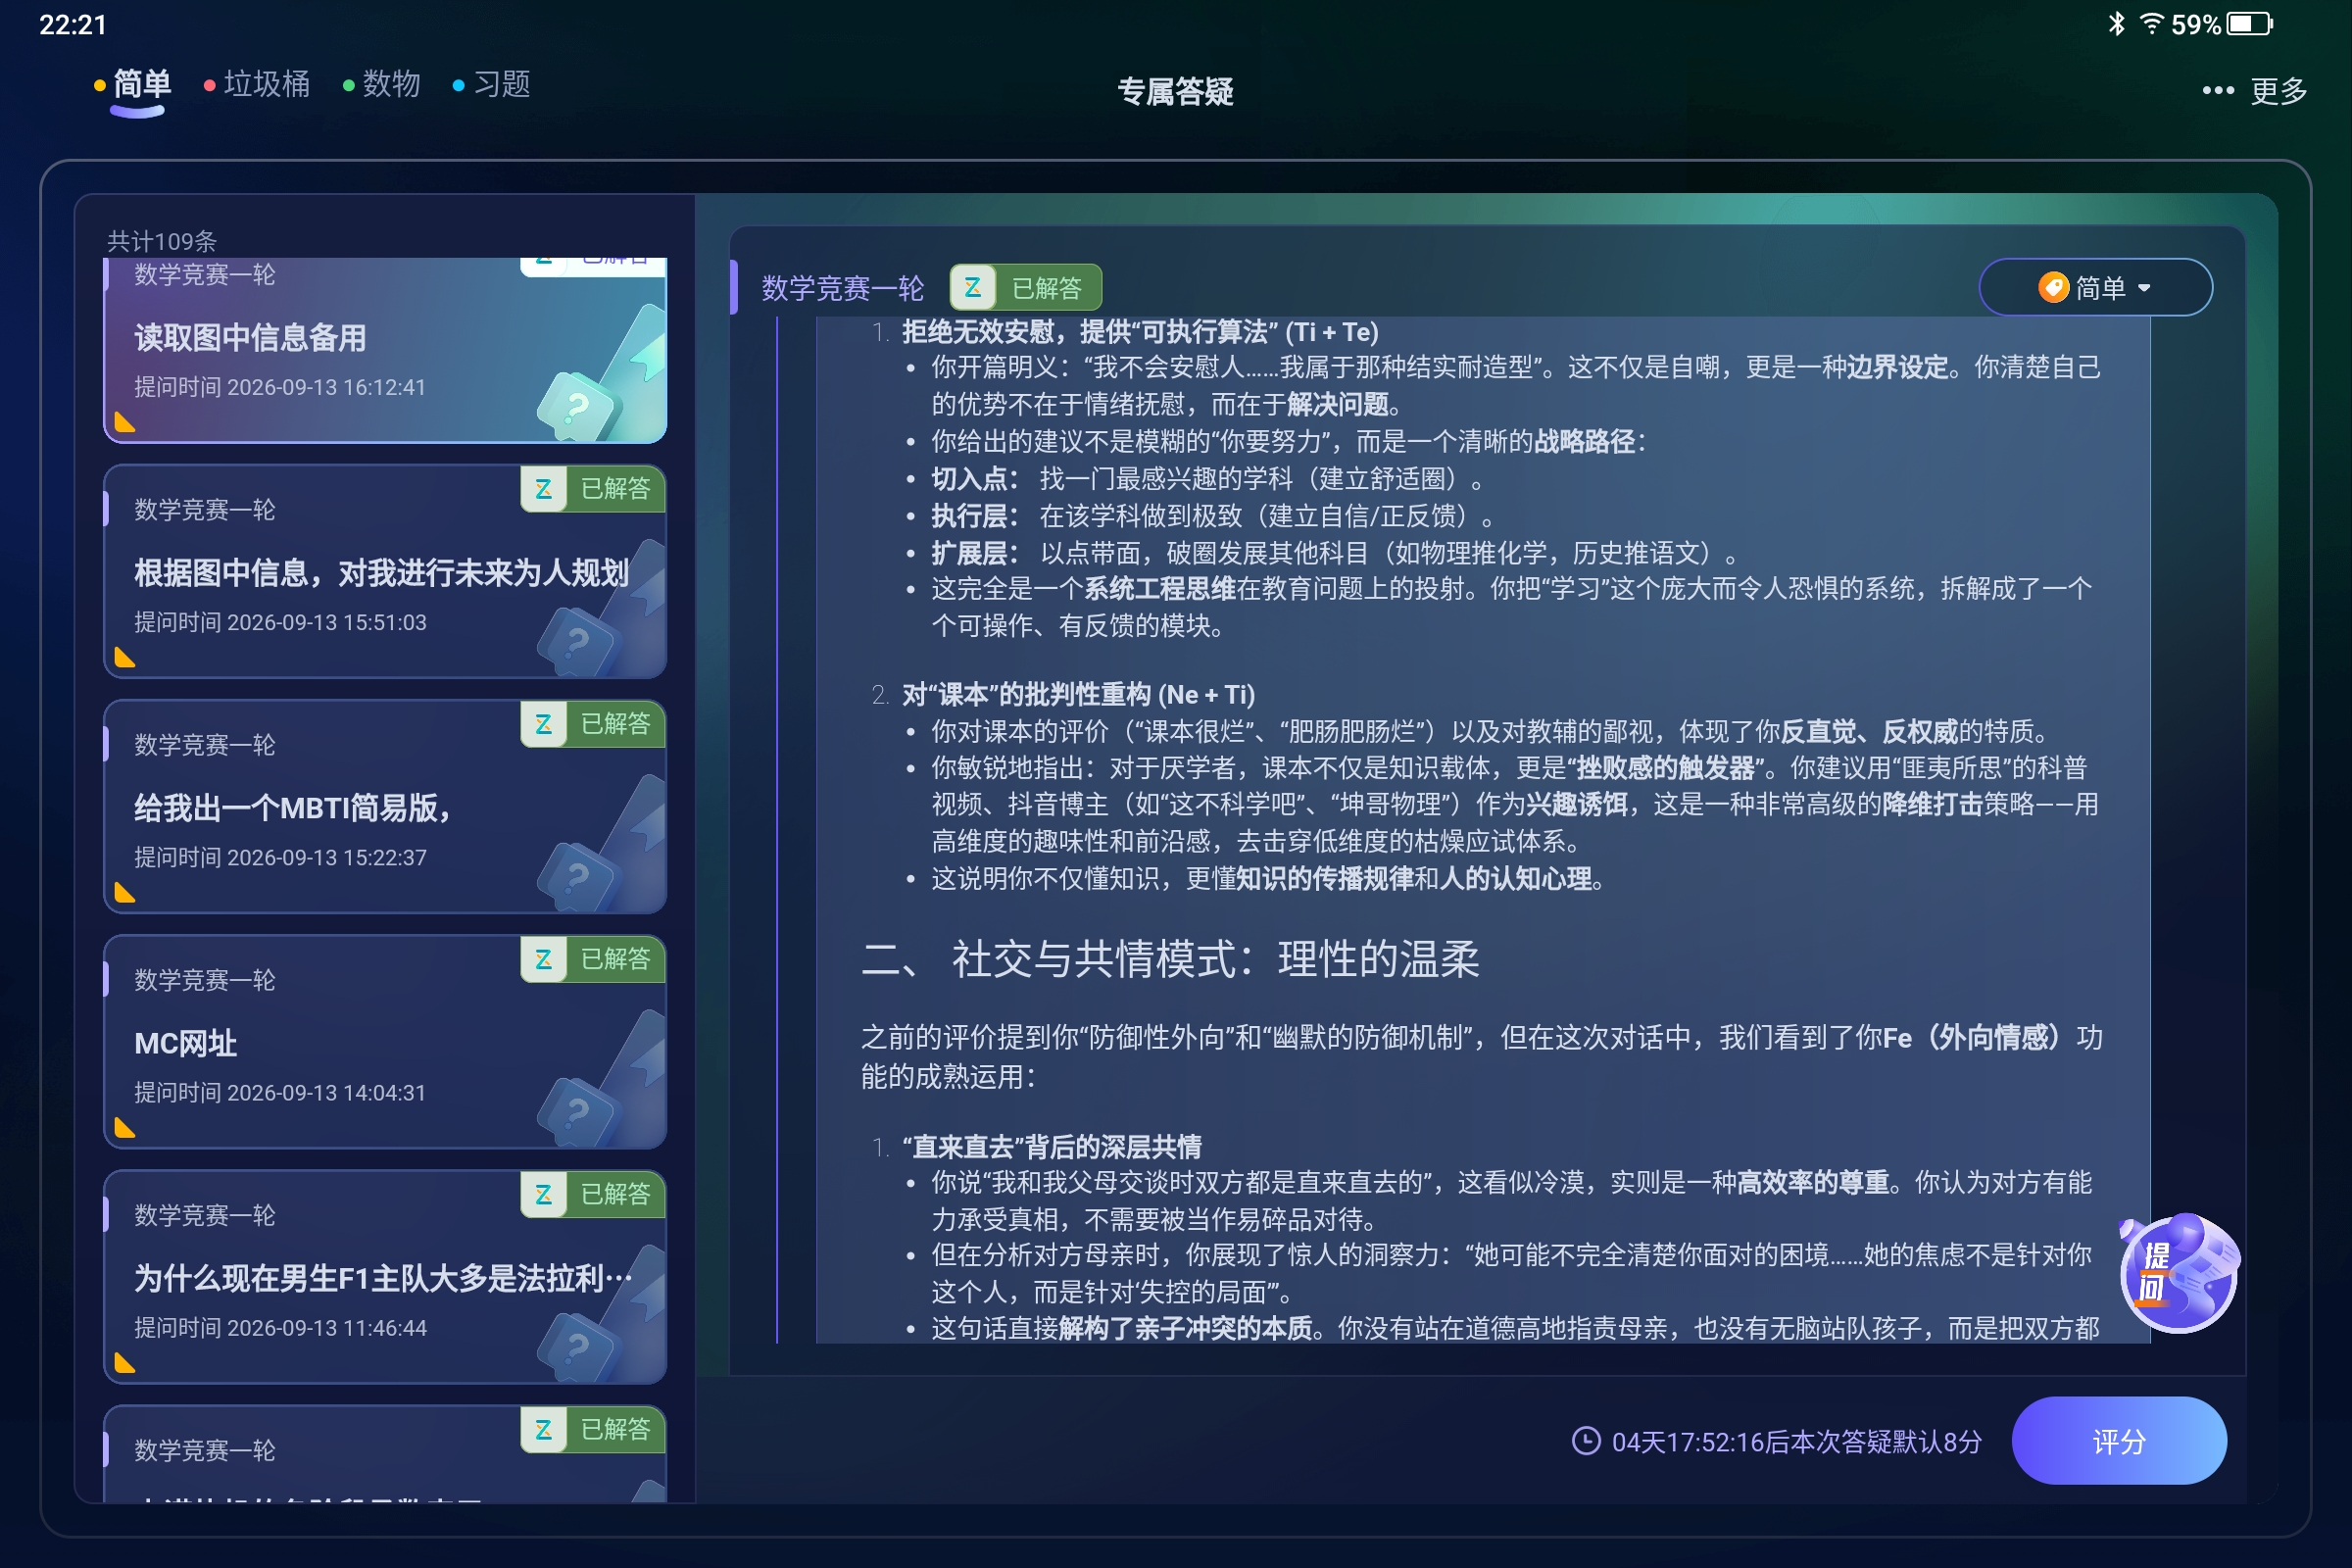Tap the floating 提问 mascot button
Screen dimensions: 2352x1568
tap(2179, 1272)
